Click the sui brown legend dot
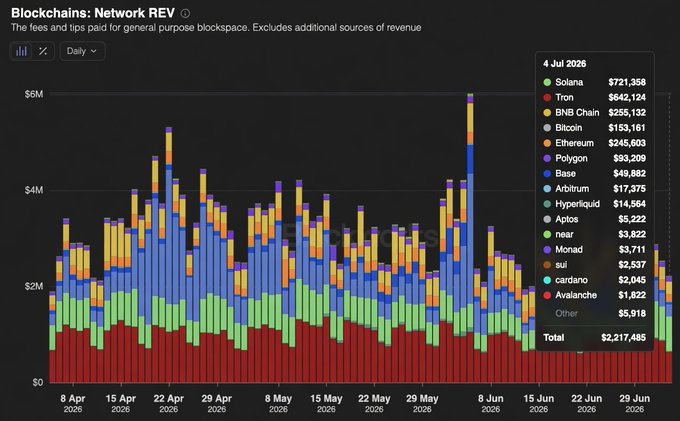This screenshot has width=680, height=421. click(x=547, y=264)
